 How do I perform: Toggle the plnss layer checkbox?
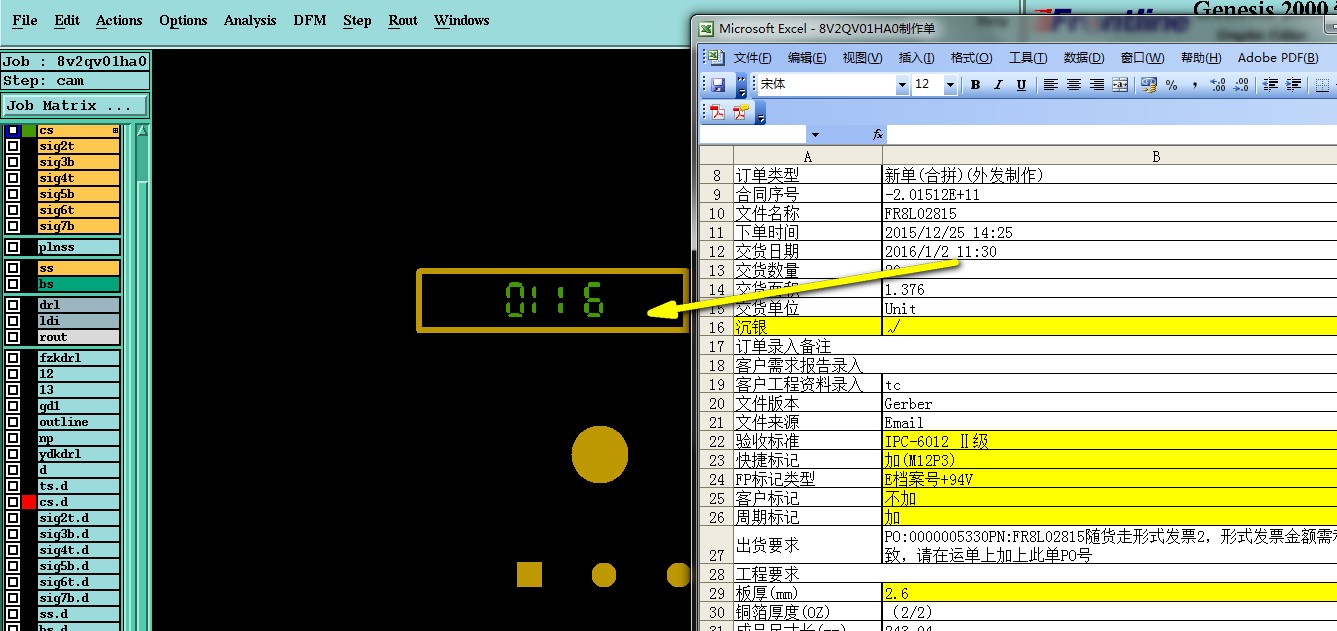pos(12,247)
